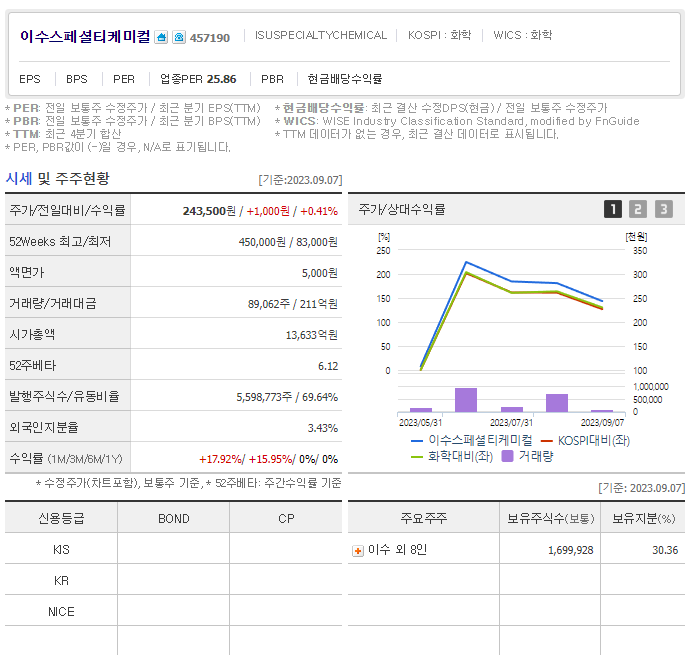The width and height of the screenshot is (696, 655).
Task: Select the [기준:2023.09.07] date beside 시세
Action: pyautogui.click(x=301, y=180)
